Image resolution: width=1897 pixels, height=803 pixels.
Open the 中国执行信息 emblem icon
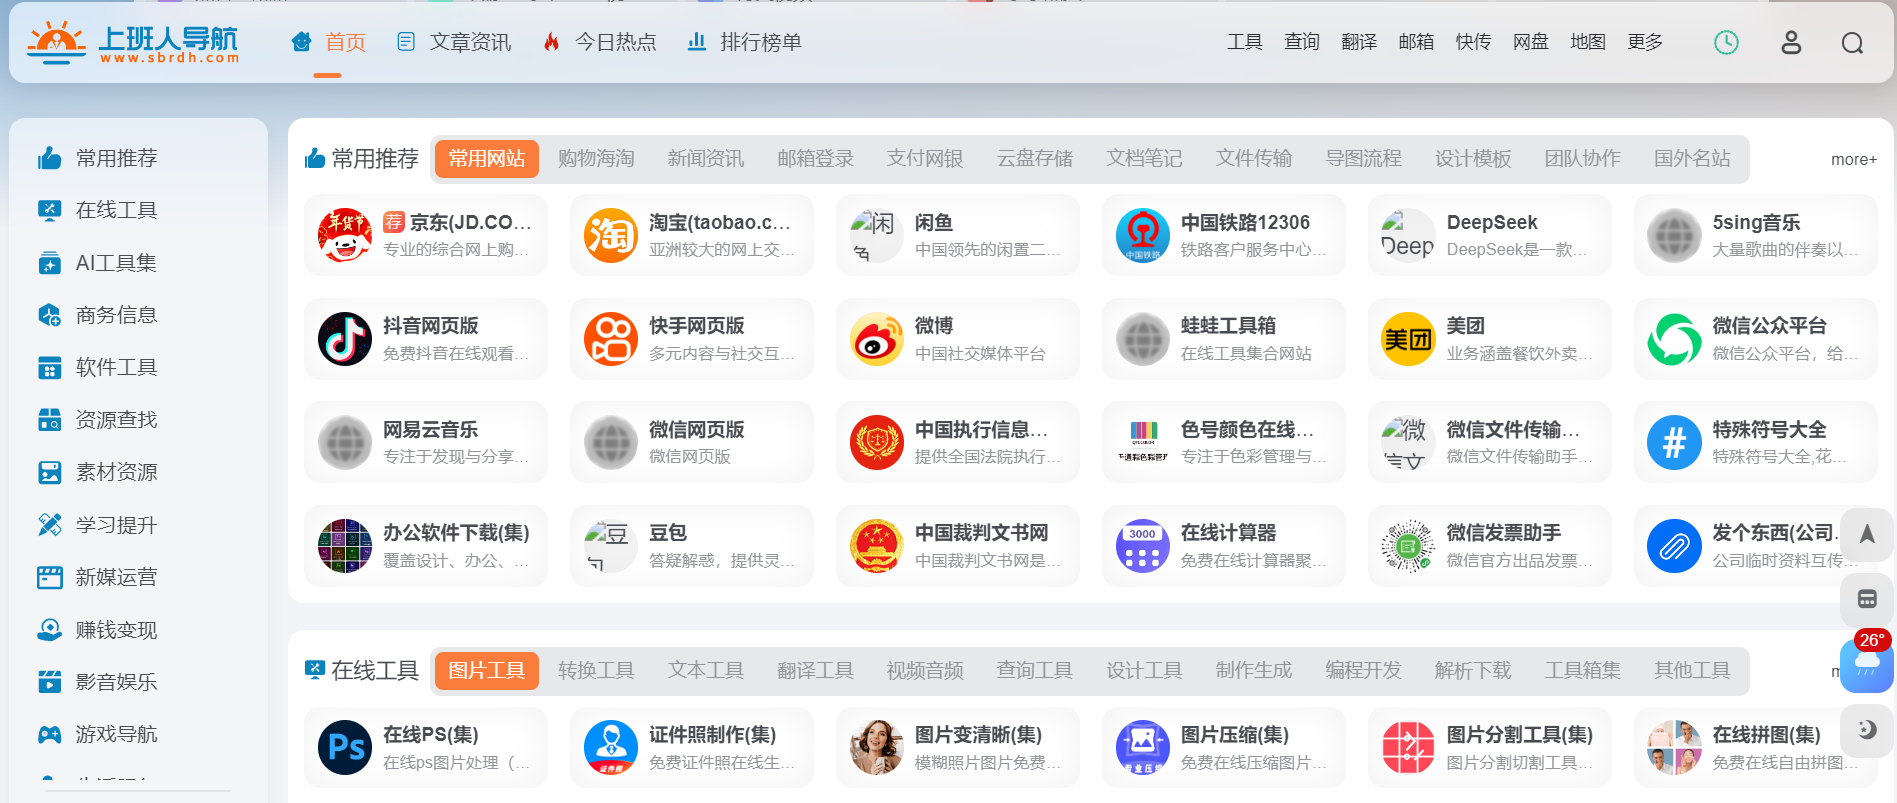coord(877,442)
